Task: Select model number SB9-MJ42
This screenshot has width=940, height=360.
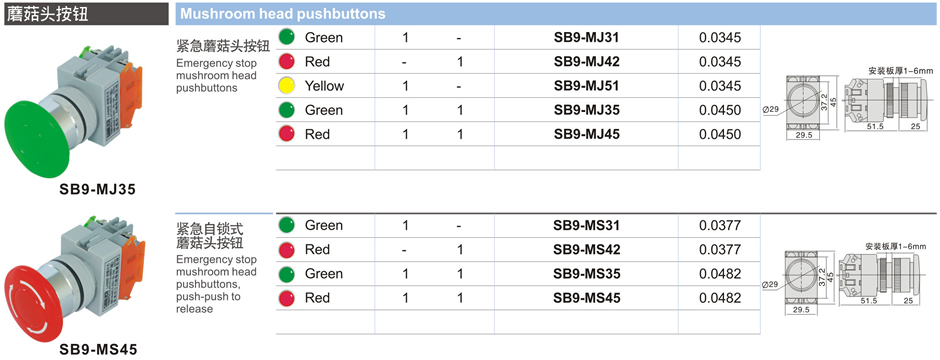Action: 586,62
